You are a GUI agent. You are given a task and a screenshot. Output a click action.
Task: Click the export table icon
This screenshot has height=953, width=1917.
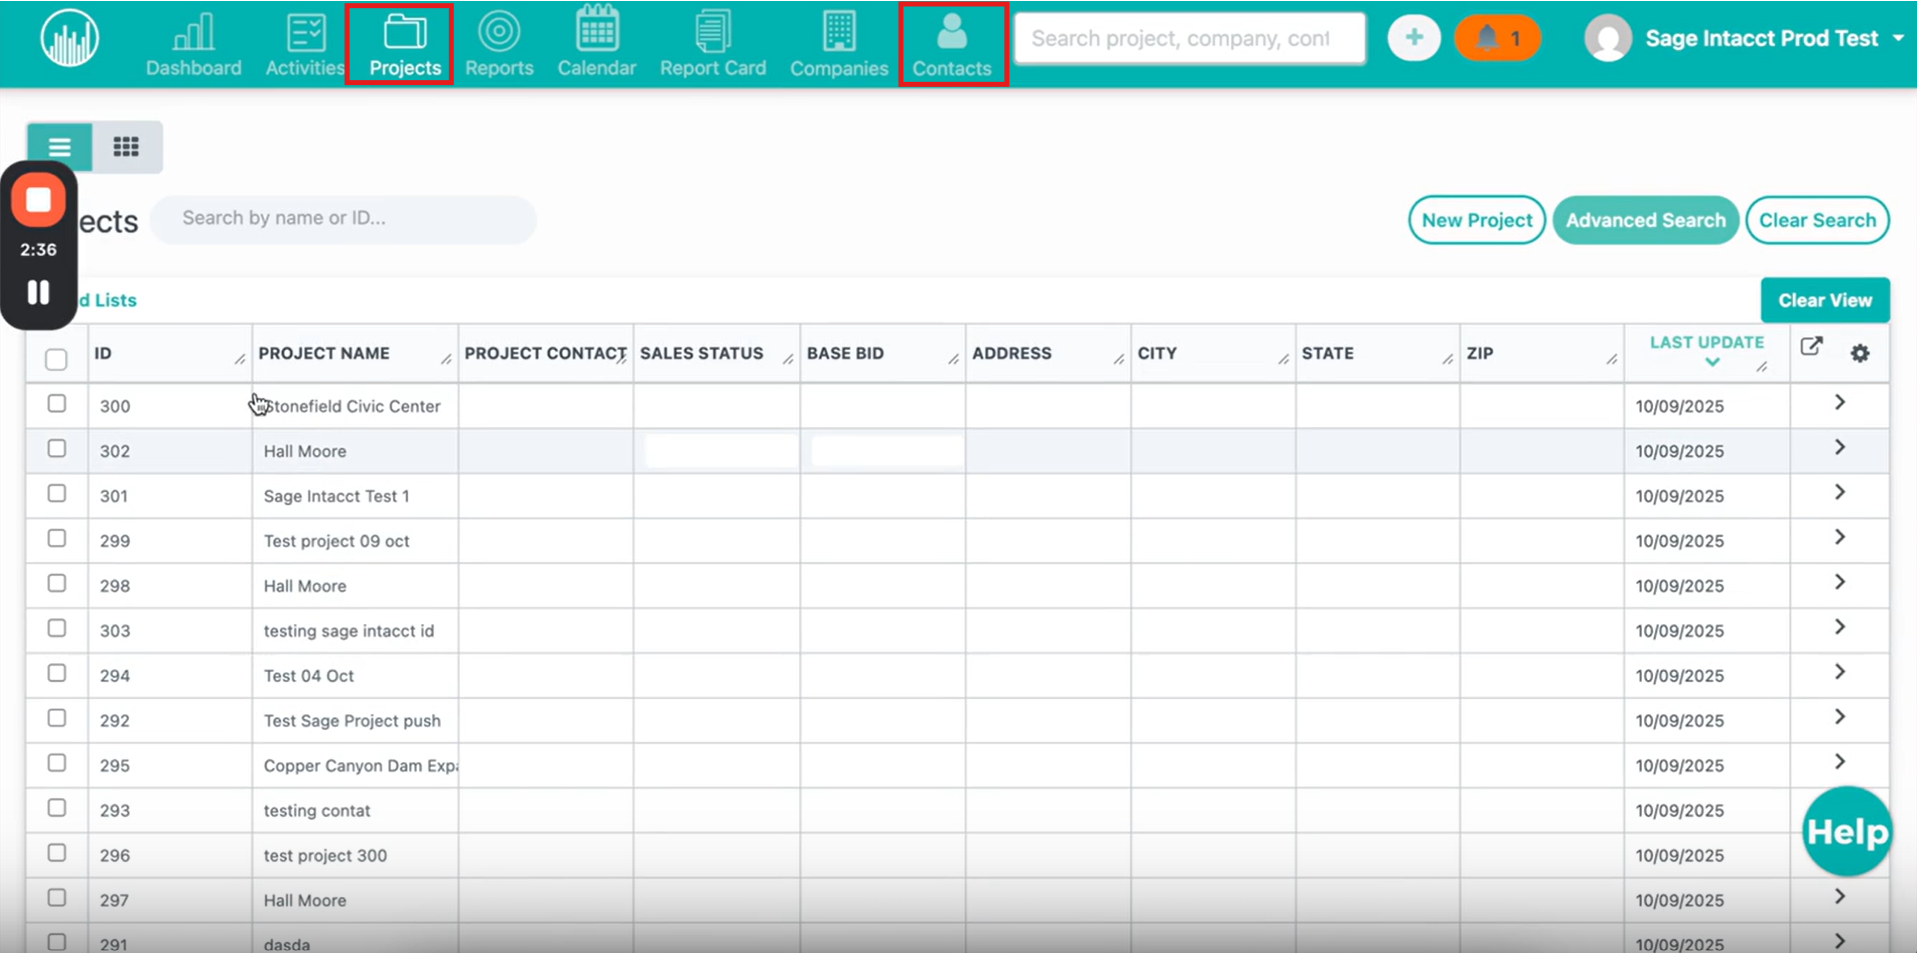(1811, 347)
